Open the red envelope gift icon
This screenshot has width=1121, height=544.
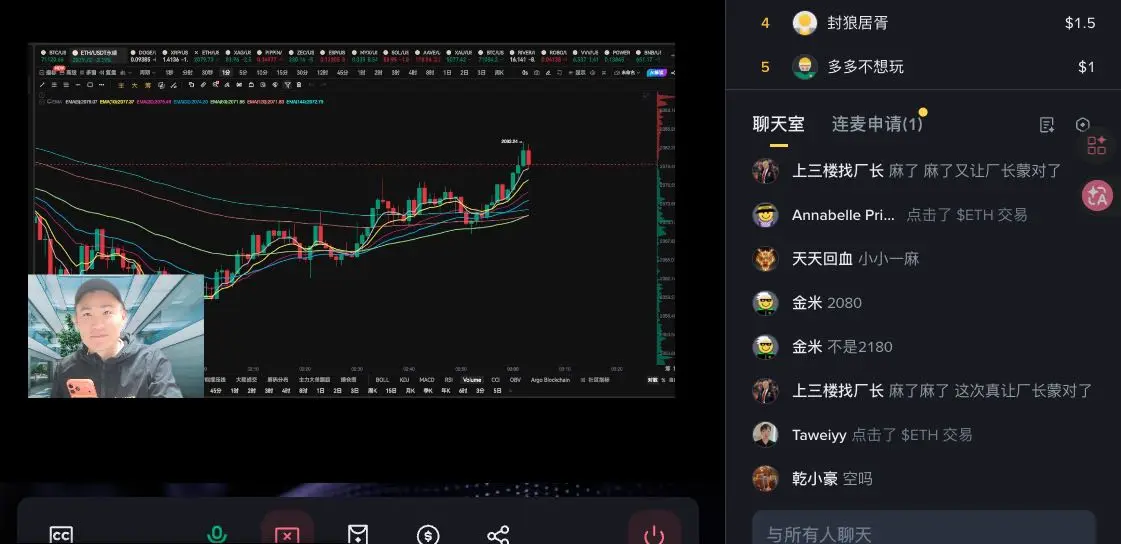click(357, 534)
